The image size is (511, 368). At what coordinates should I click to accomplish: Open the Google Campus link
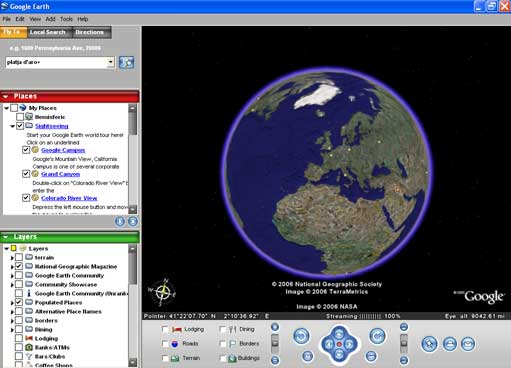click(63, 150)
